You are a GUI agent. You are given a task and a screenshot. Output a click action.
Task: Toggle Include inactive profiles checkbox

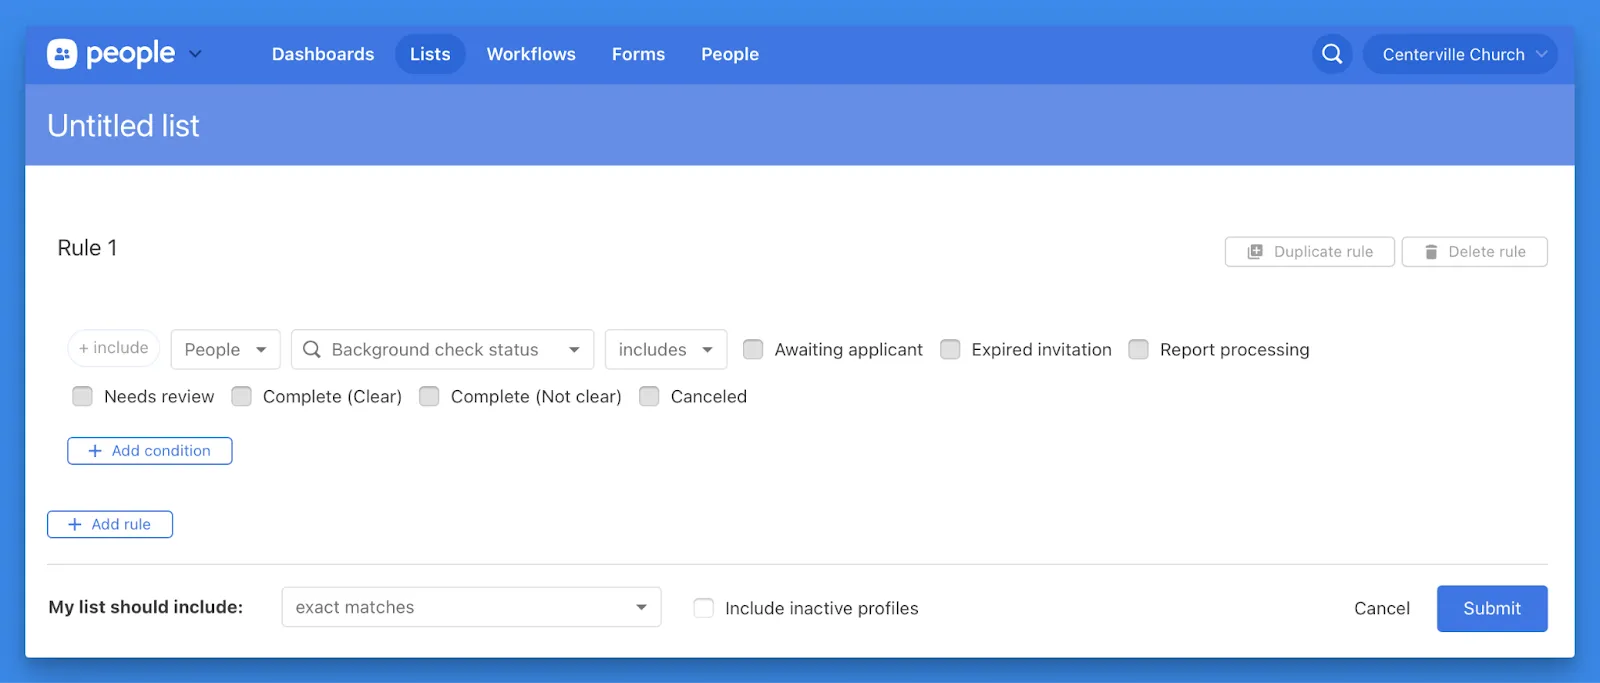click(704, 608)
